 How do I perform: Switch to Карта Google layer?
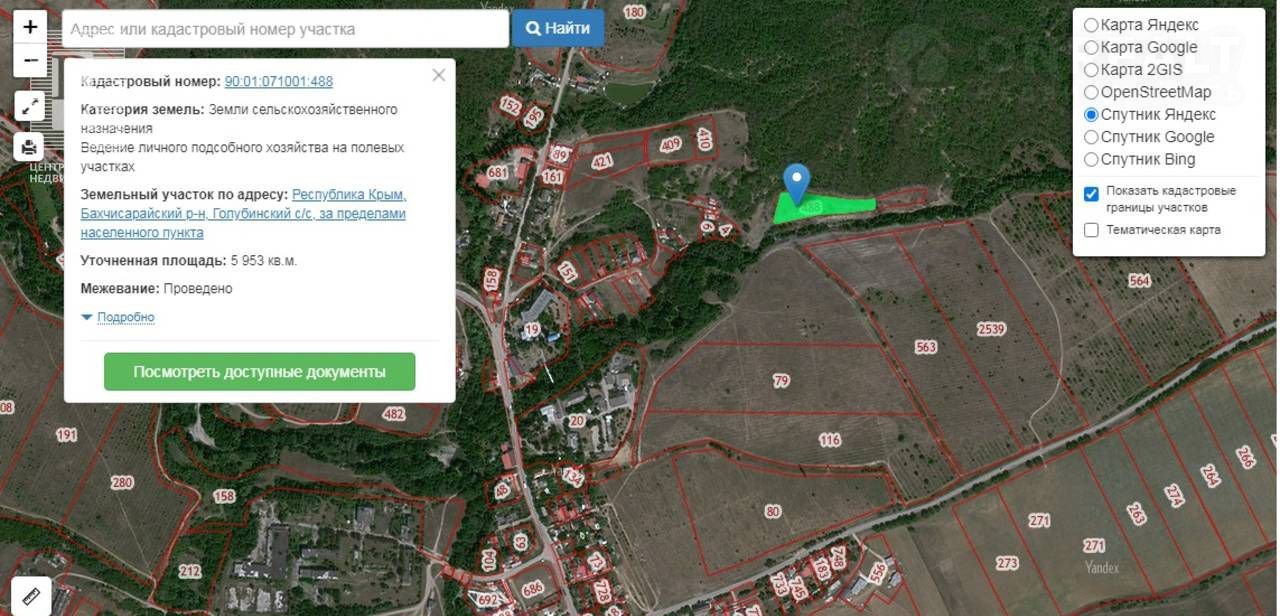[x=1091, y=47]
